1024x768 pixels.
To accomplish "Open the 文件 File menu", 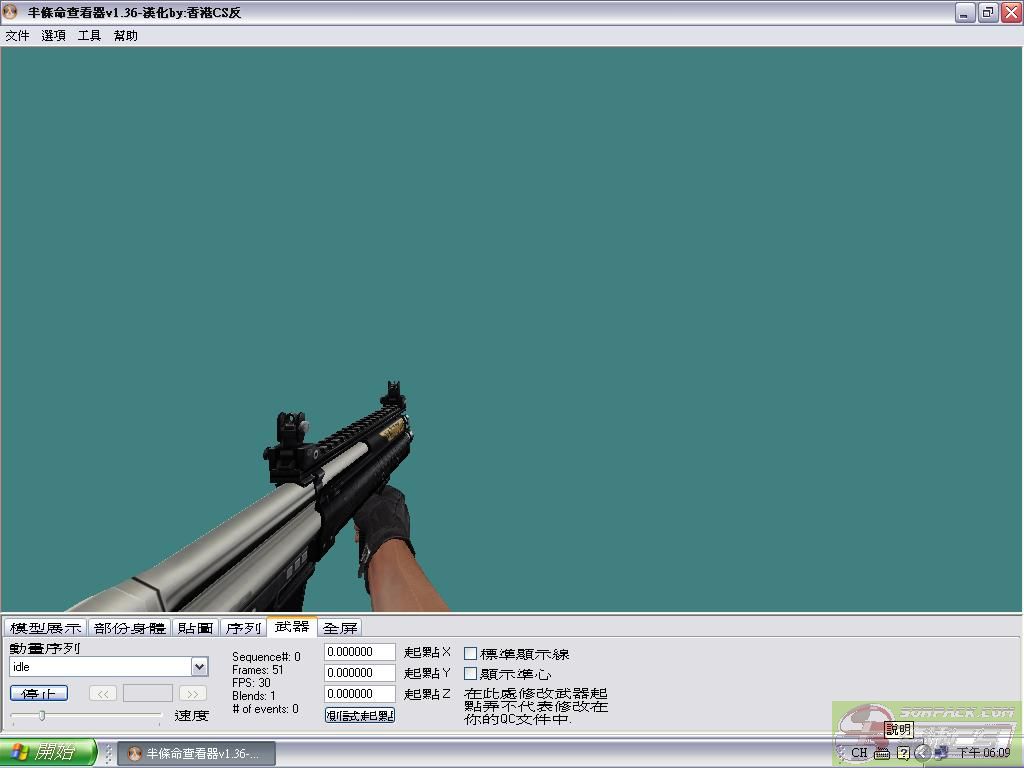I will pos(17,36).
